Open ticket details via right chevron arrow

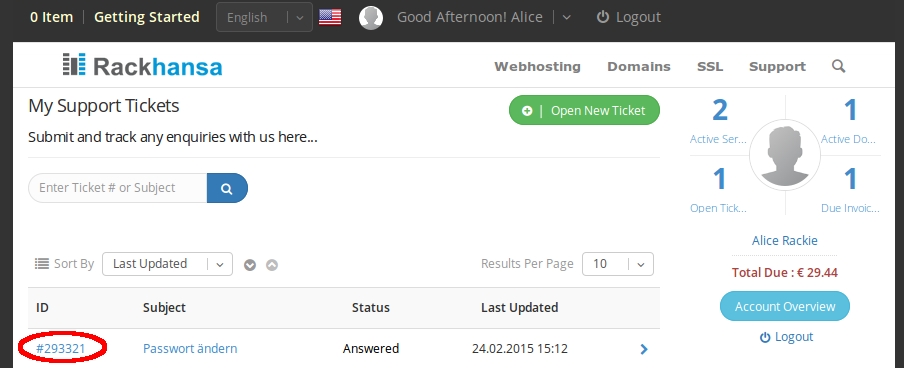[x=644, y=349]
